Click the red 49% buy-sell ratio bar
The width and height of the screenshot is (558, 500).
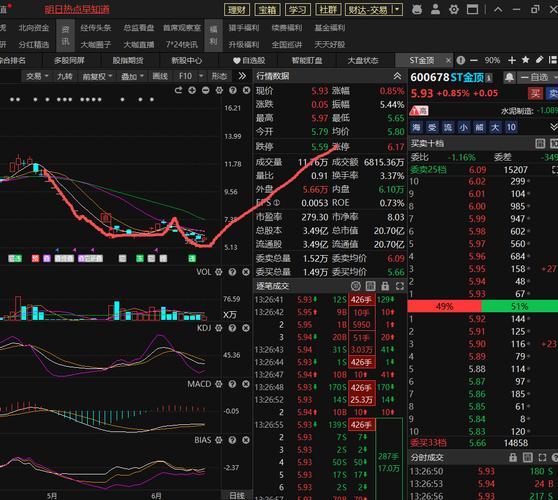(x=444, y=306)
